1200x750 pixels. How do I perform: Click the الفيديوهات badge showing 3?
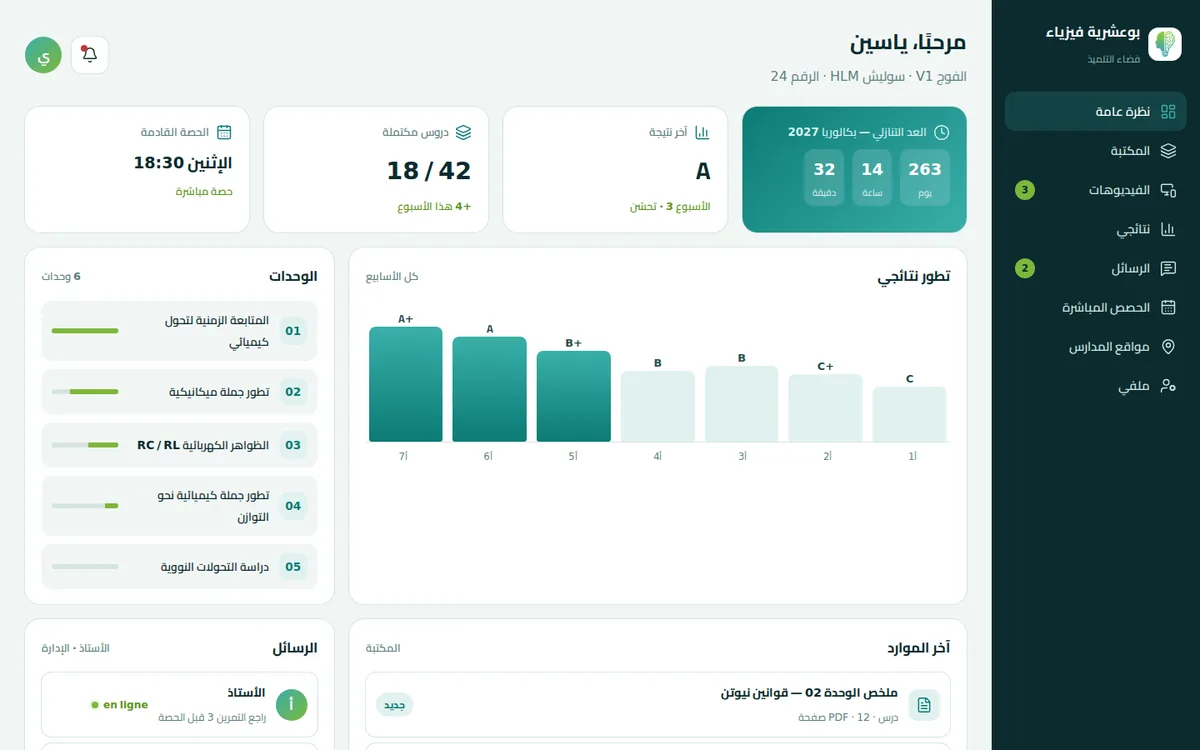1025,190
